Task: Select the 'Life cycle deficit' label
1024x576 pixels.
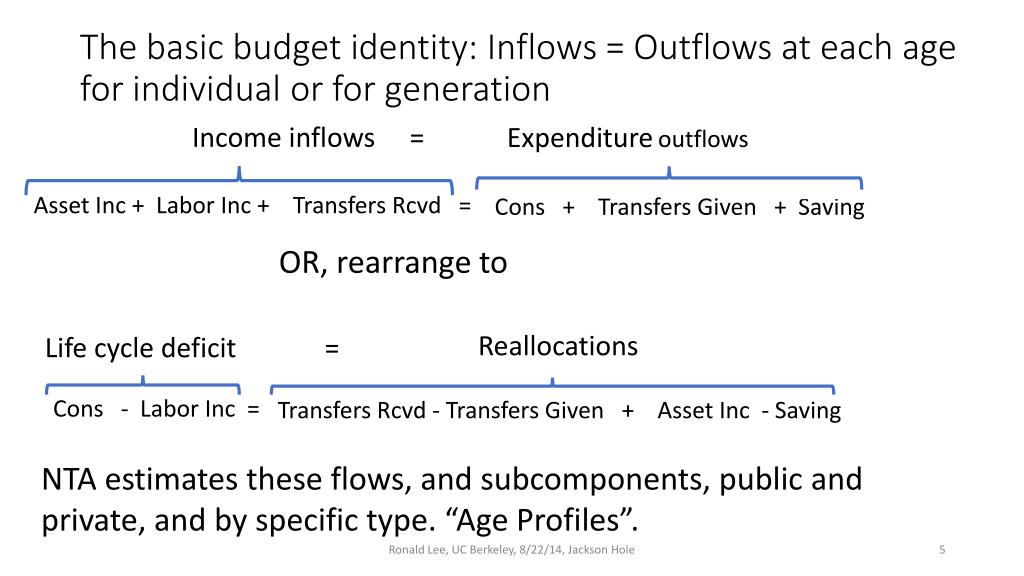Action: coord(140,349)
